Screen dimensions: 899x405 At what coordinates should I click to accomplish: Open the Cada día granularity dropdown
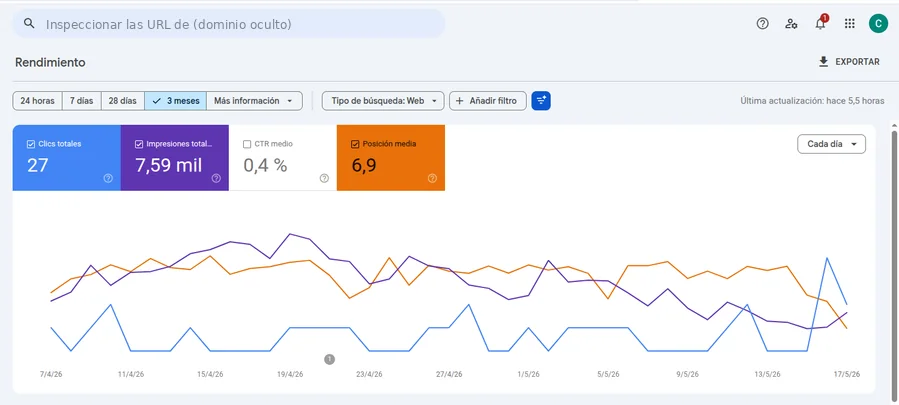tap(831, 144)
